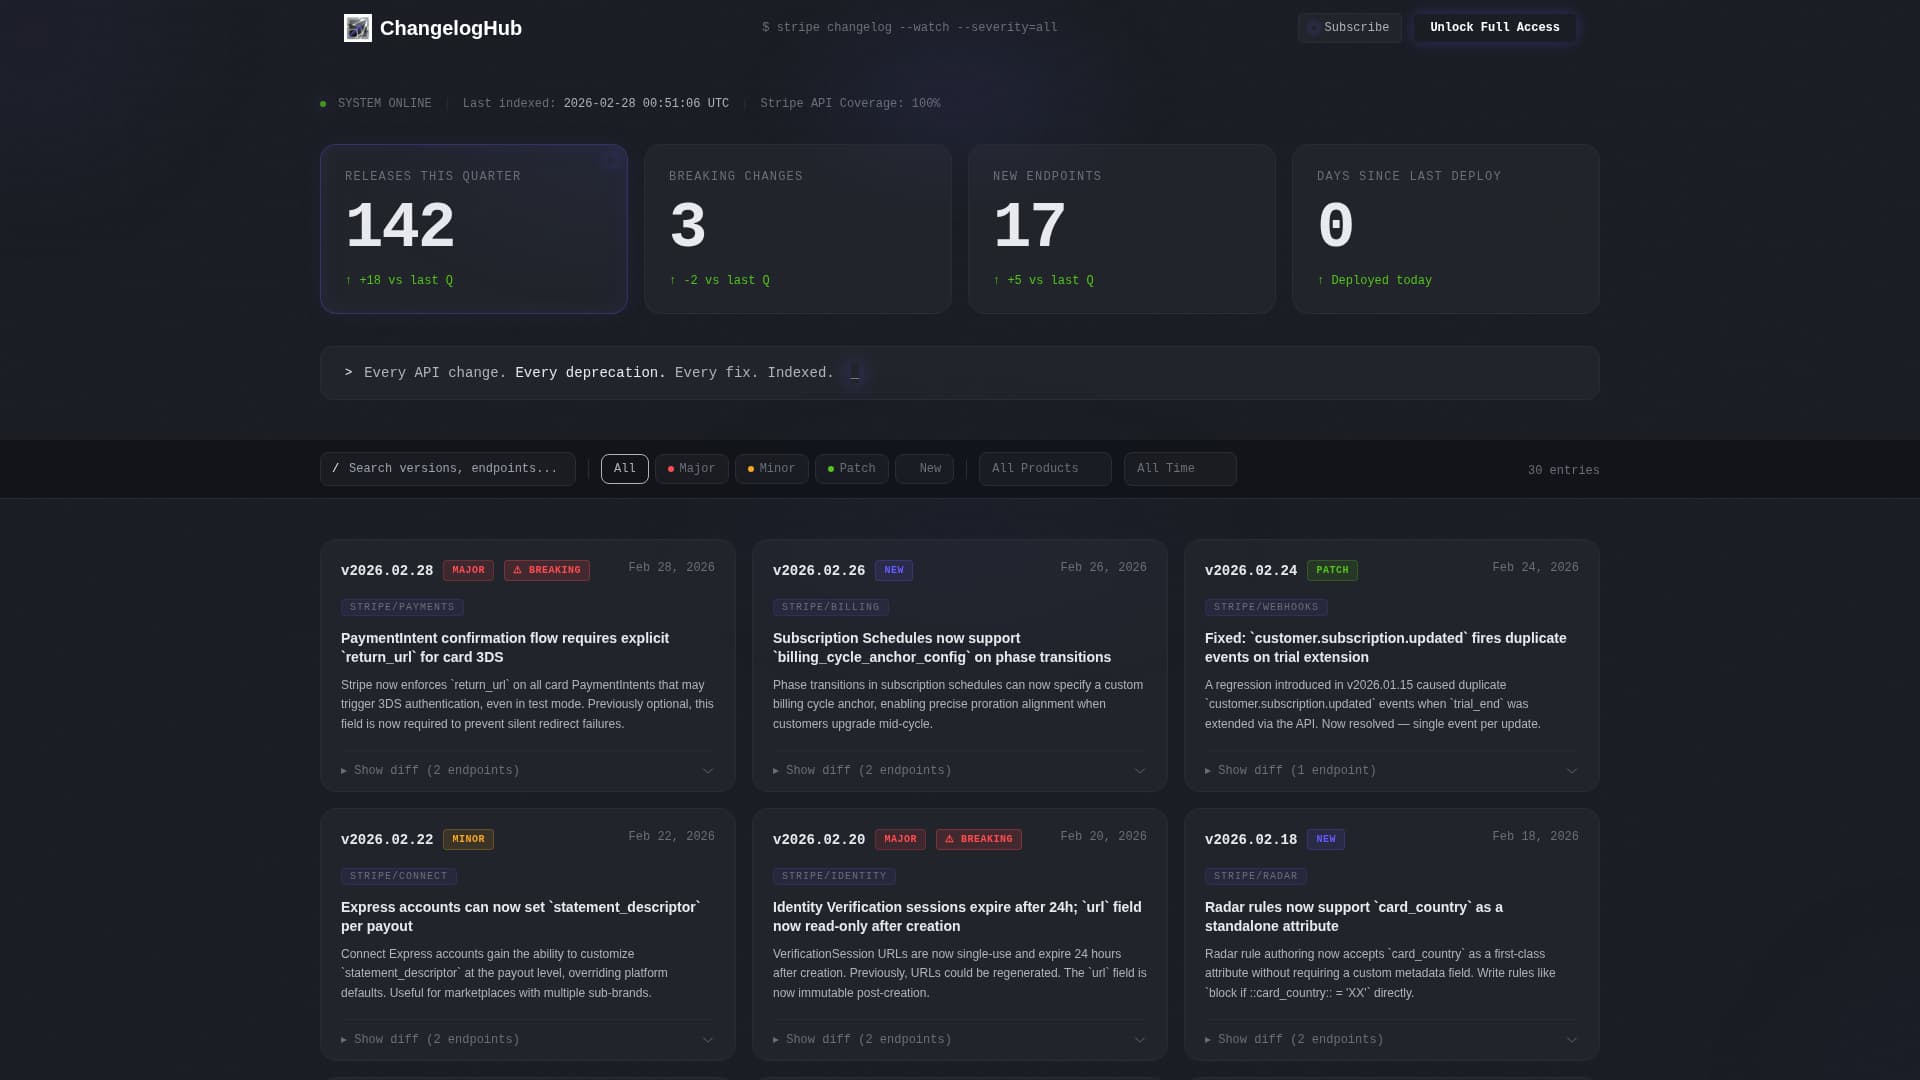Click Stripe API Coverage: 100% text

[x=850, y=104]
